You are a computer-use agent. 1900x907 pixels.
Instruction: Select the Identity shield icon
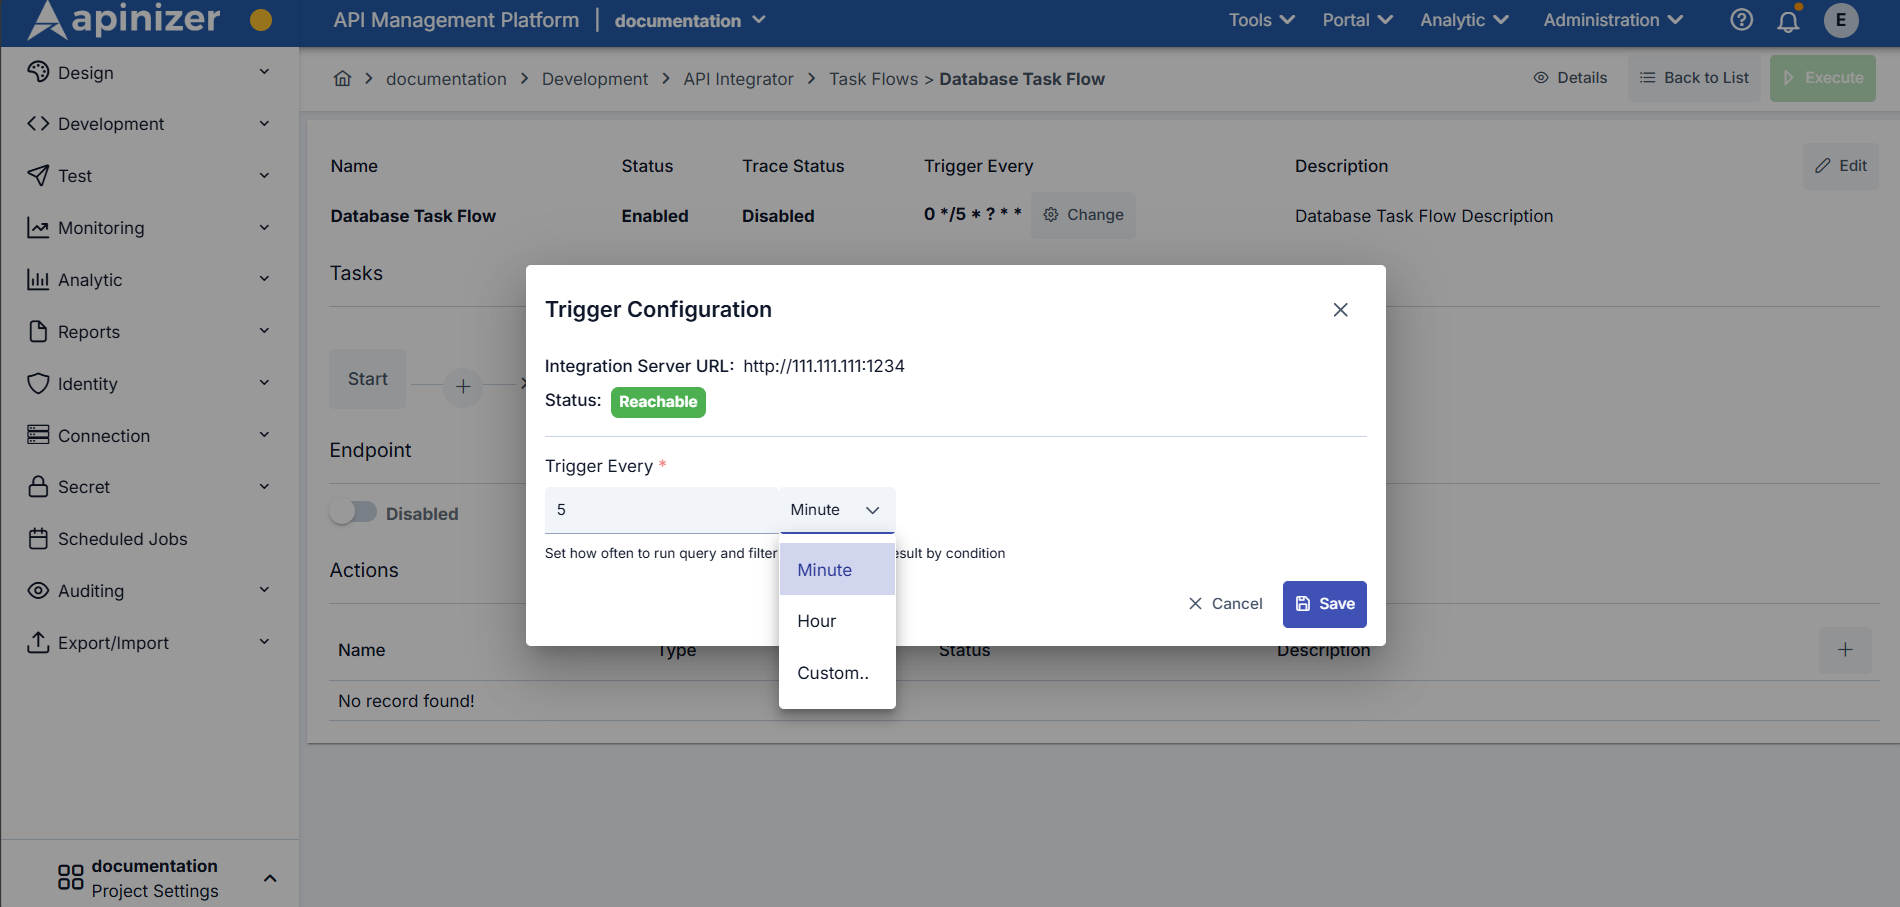(x=38, y=383)
